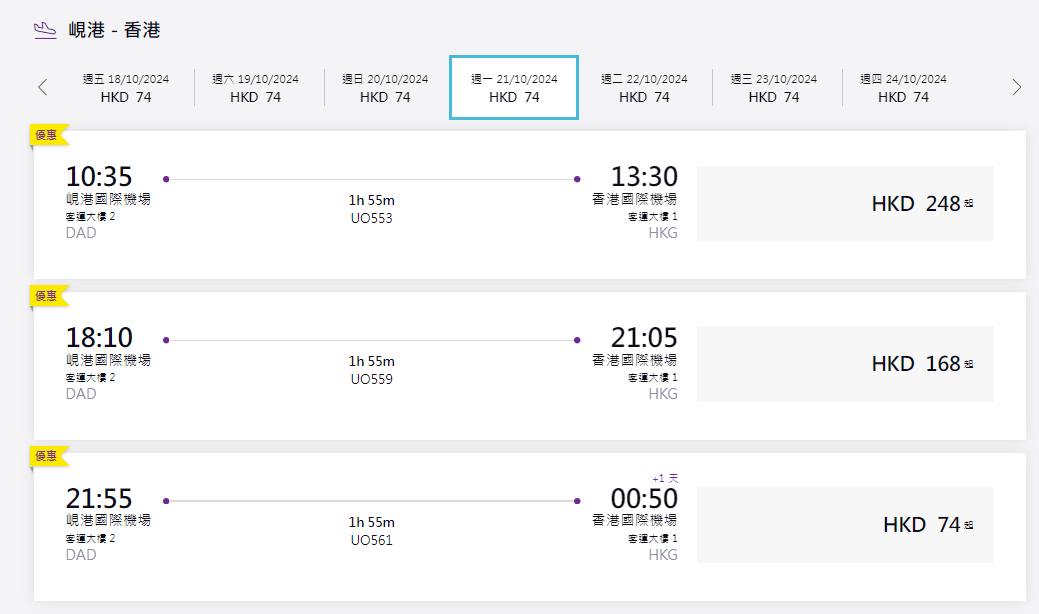This screenshot has height=614, width=1039.
Task: Switch to the 週日 20/10/2024 date tab
Action: click(x=385, y=88)
